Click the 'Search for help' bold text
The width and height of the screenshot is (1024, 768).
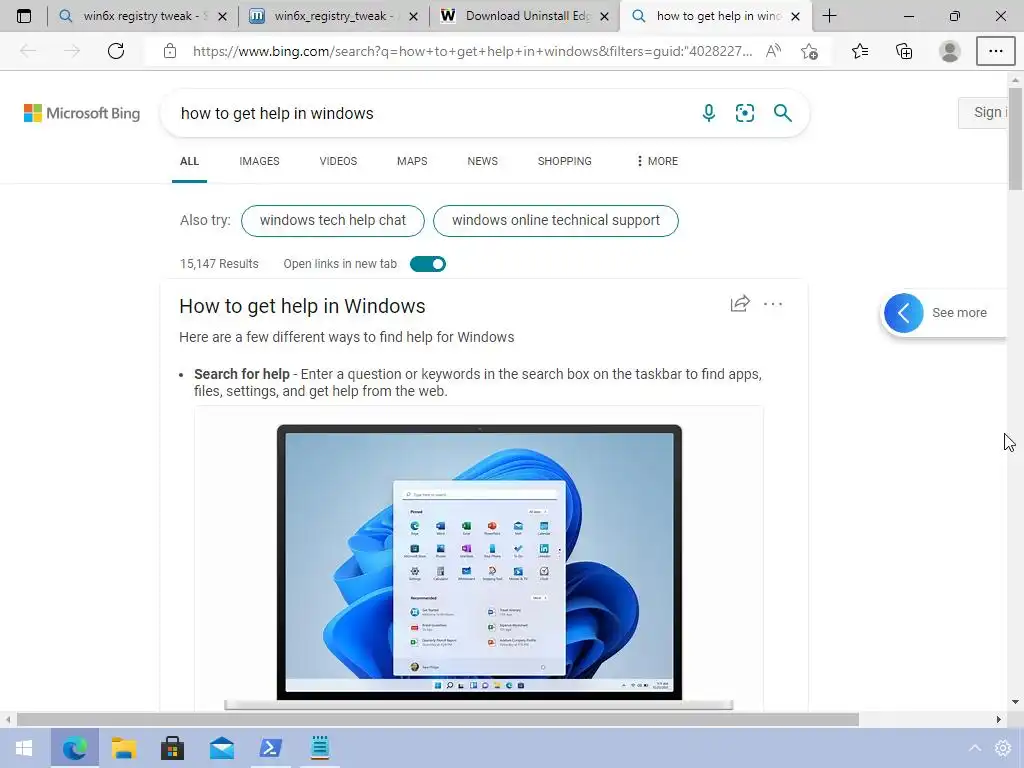pos(242,374)
